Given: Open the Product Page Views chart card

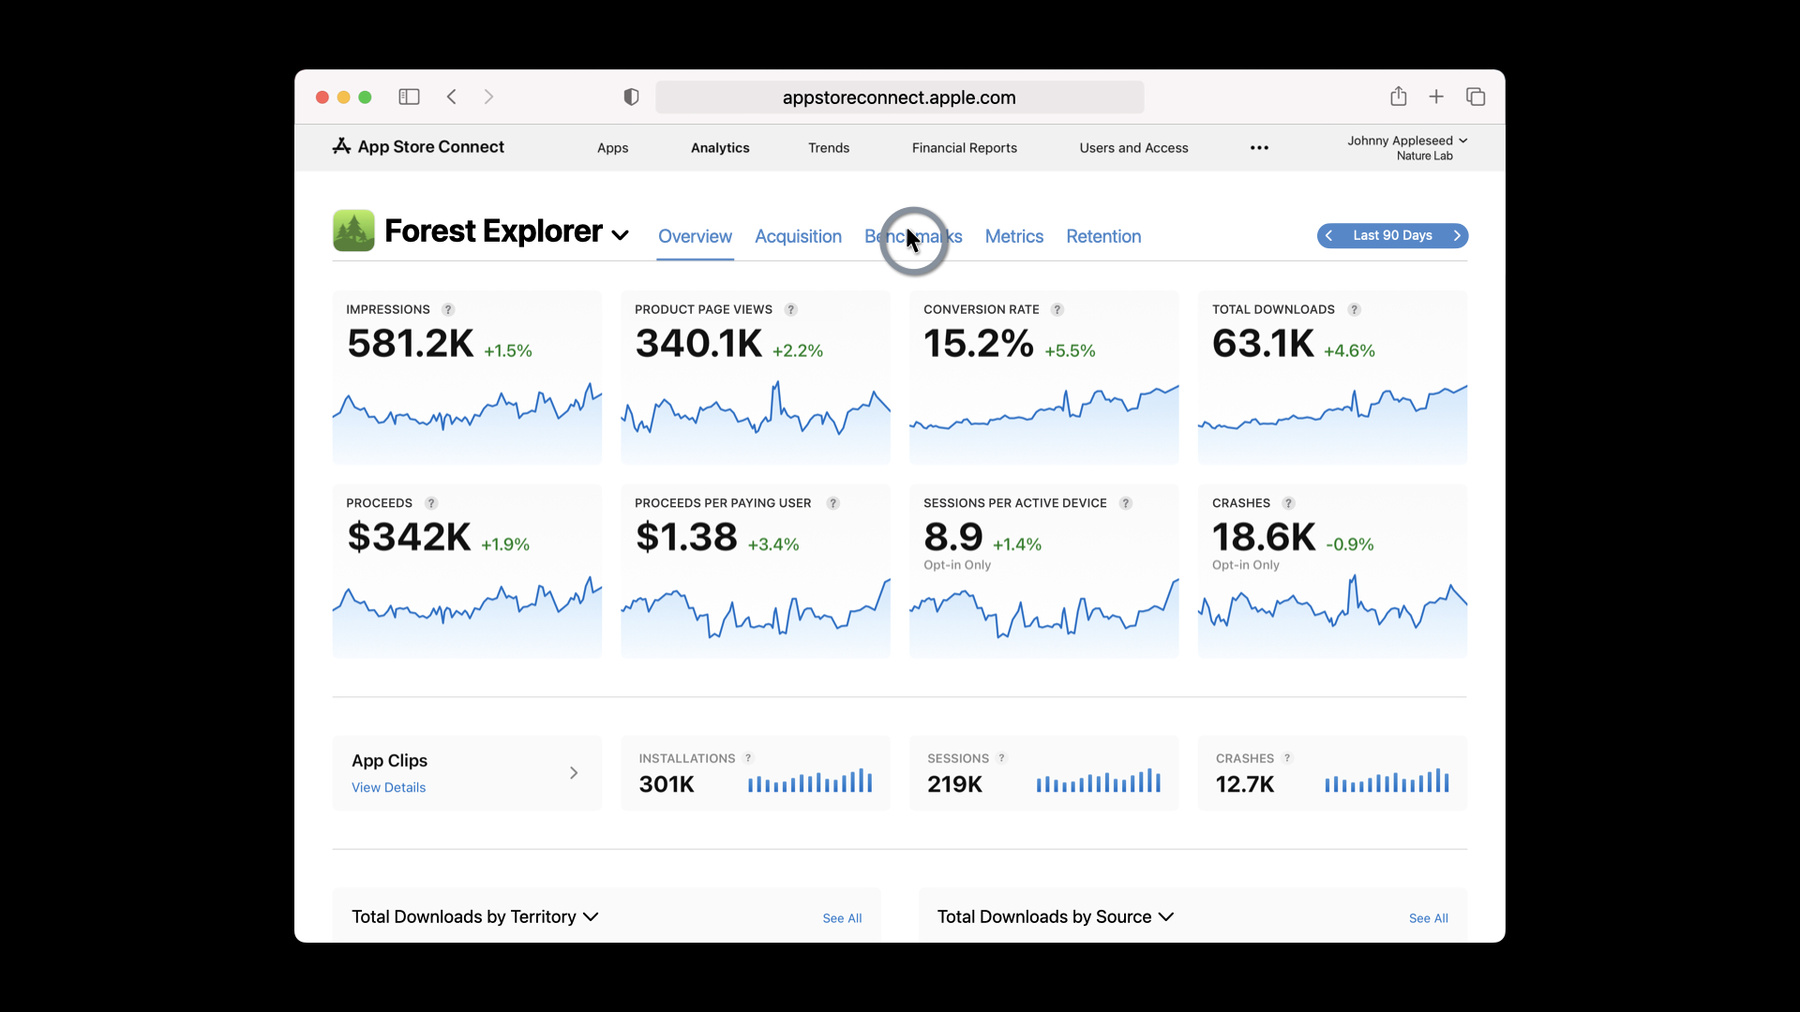Looking at the screenshot, I should click(755, 377).
